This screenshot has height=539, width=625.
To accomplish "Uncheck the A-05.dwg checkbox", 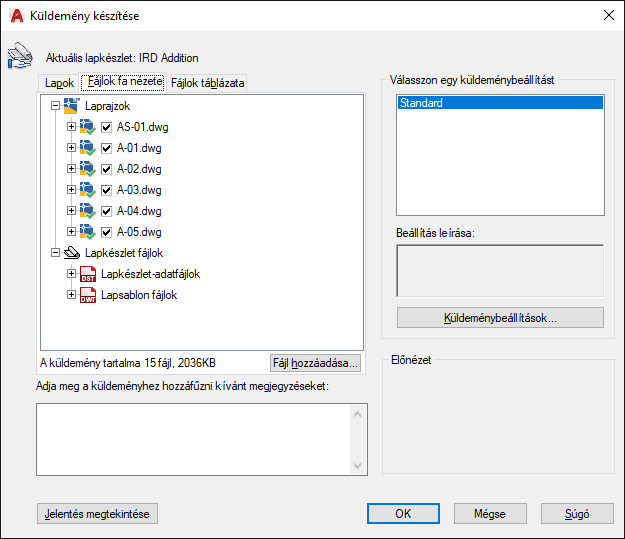I will tap(106, 232).
